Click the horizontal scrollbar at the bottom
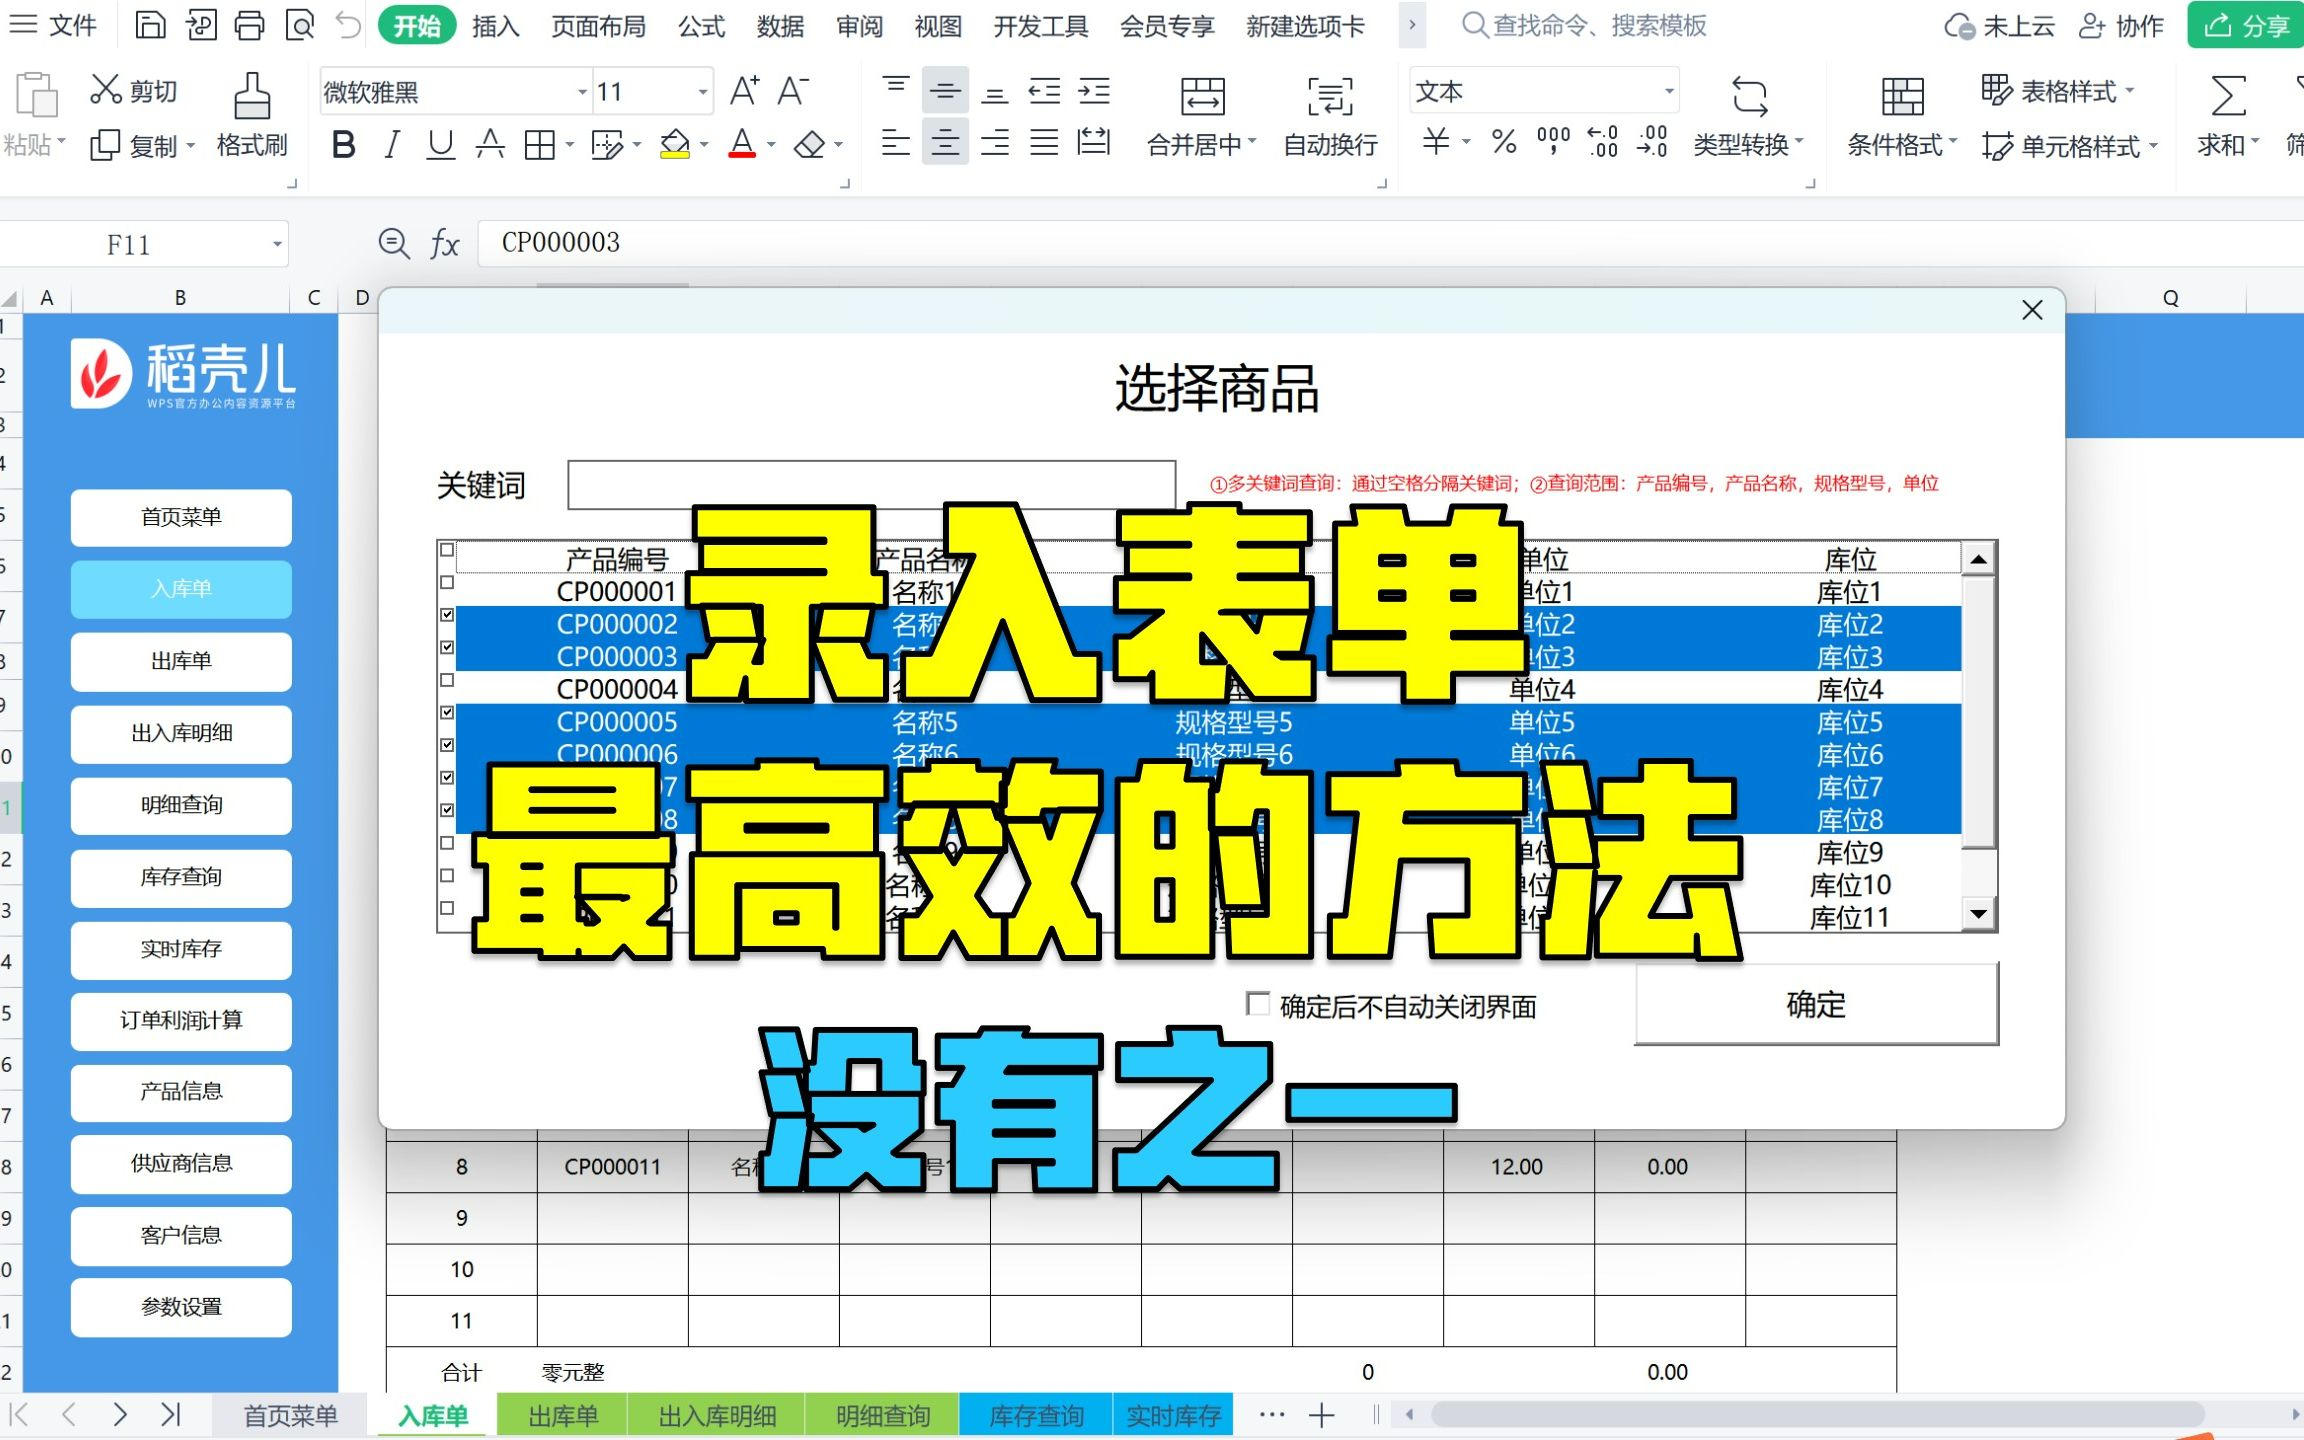 (x=1817, y=1414)
